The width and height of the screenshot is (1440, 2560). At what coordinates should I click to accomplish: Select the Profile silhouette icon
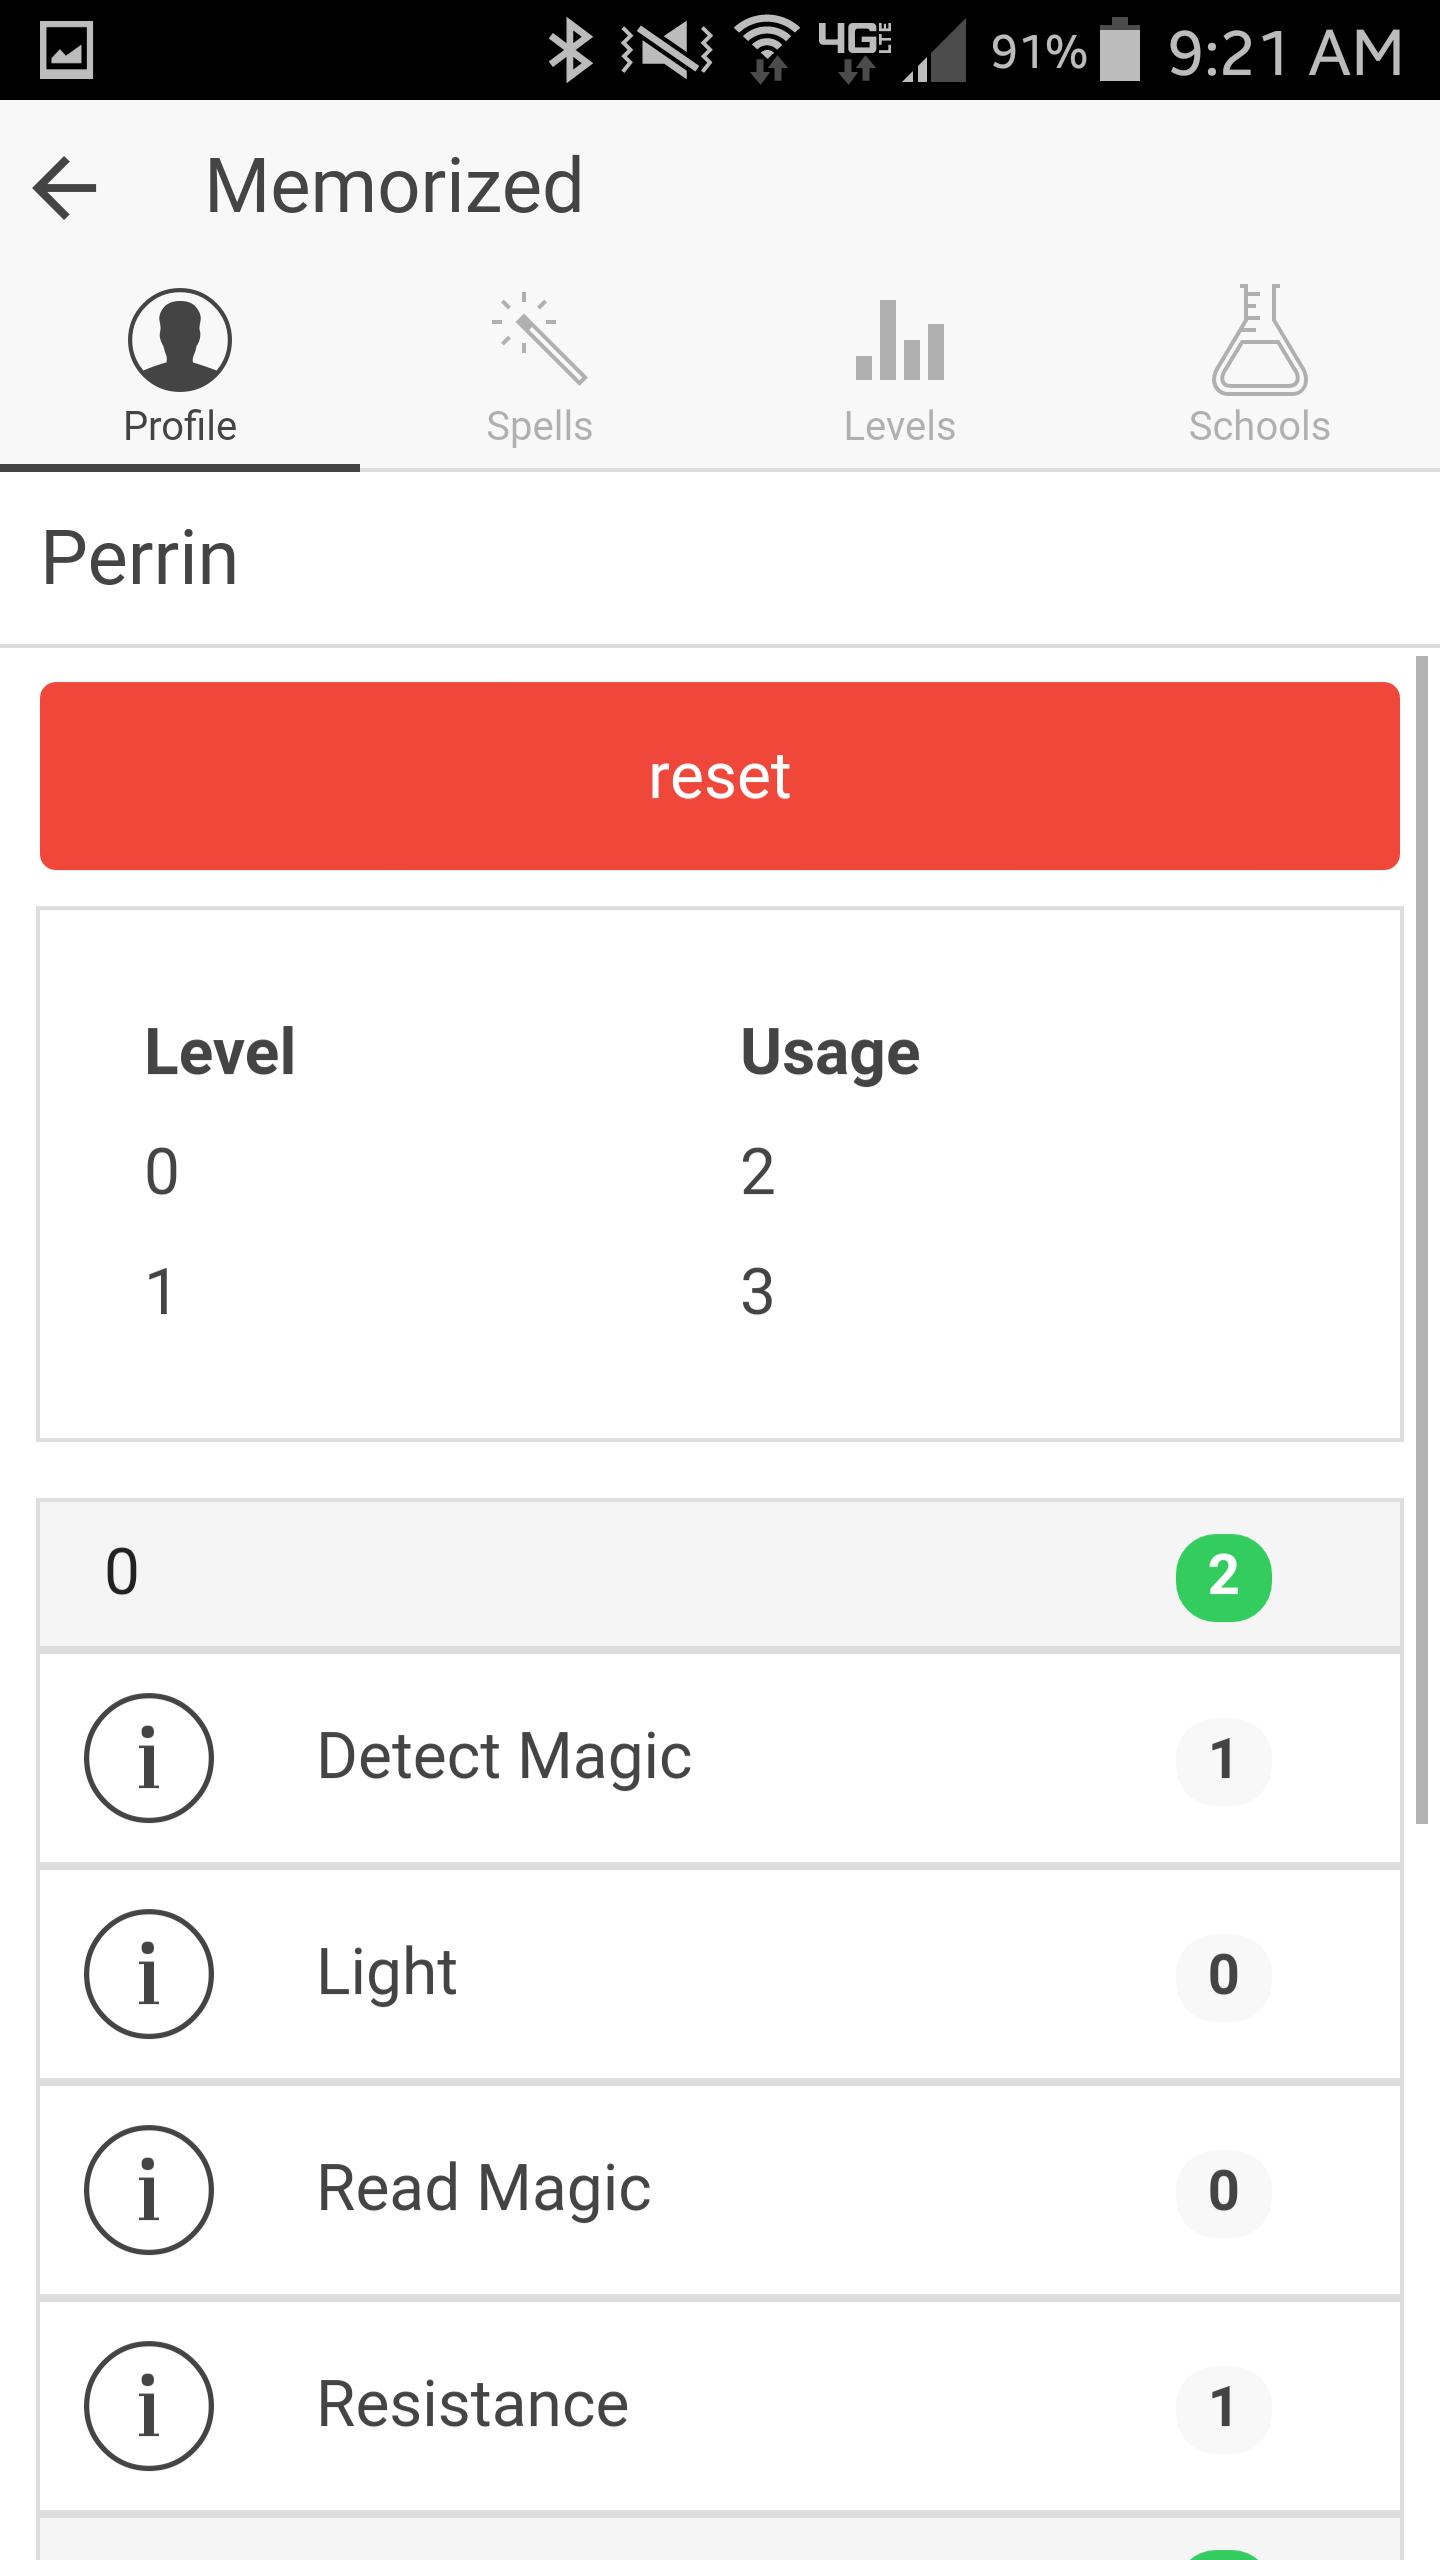tap(180, 340)
